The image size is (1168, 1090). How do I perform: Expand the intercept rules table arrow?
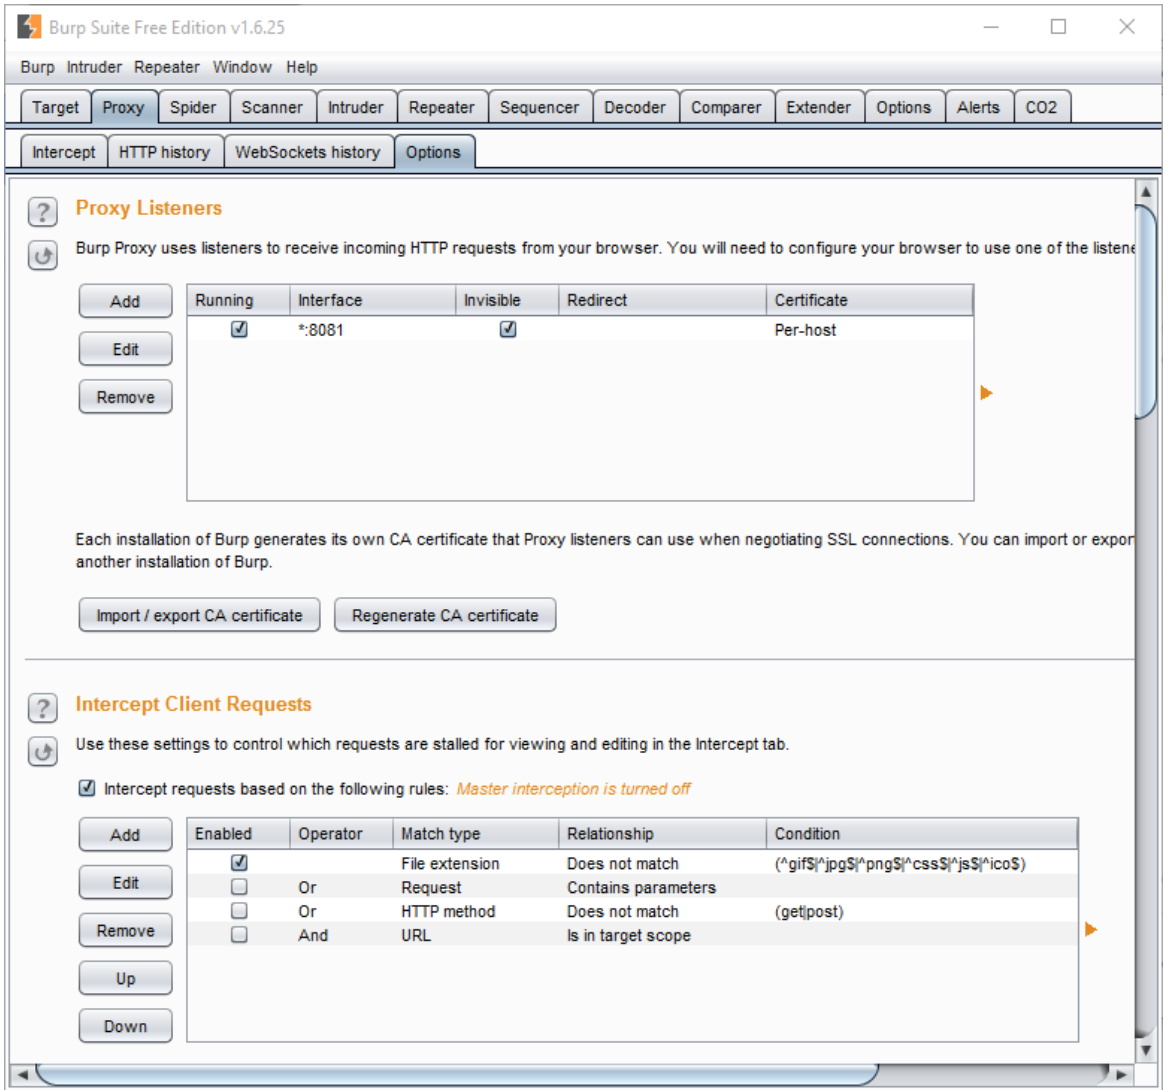(1091, 929)
